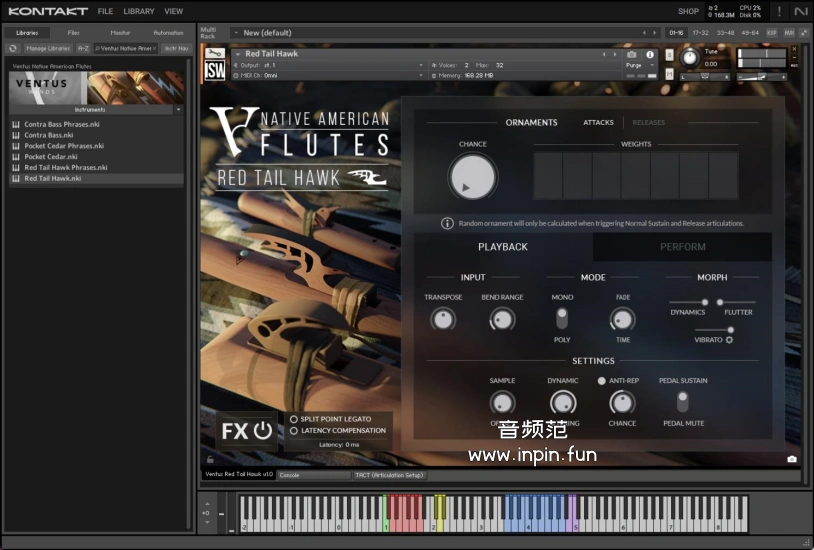The width and height of the screenshot is (814, 550).
Task: Open the Instruments dropdown arrow in library
Action: pyautogui.click(x=179, y=110)
